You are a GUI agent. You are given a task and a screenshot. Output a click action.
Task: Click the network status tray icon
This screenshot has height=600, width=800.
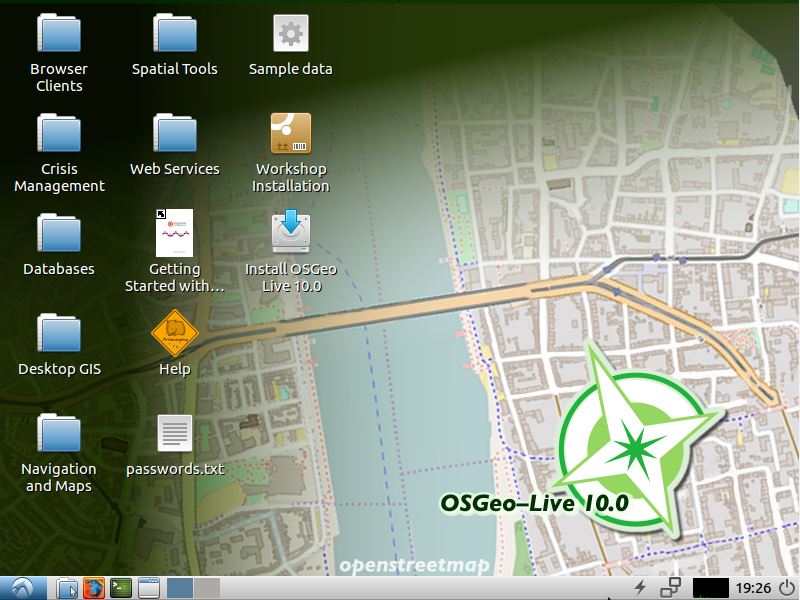pos(670,588)
